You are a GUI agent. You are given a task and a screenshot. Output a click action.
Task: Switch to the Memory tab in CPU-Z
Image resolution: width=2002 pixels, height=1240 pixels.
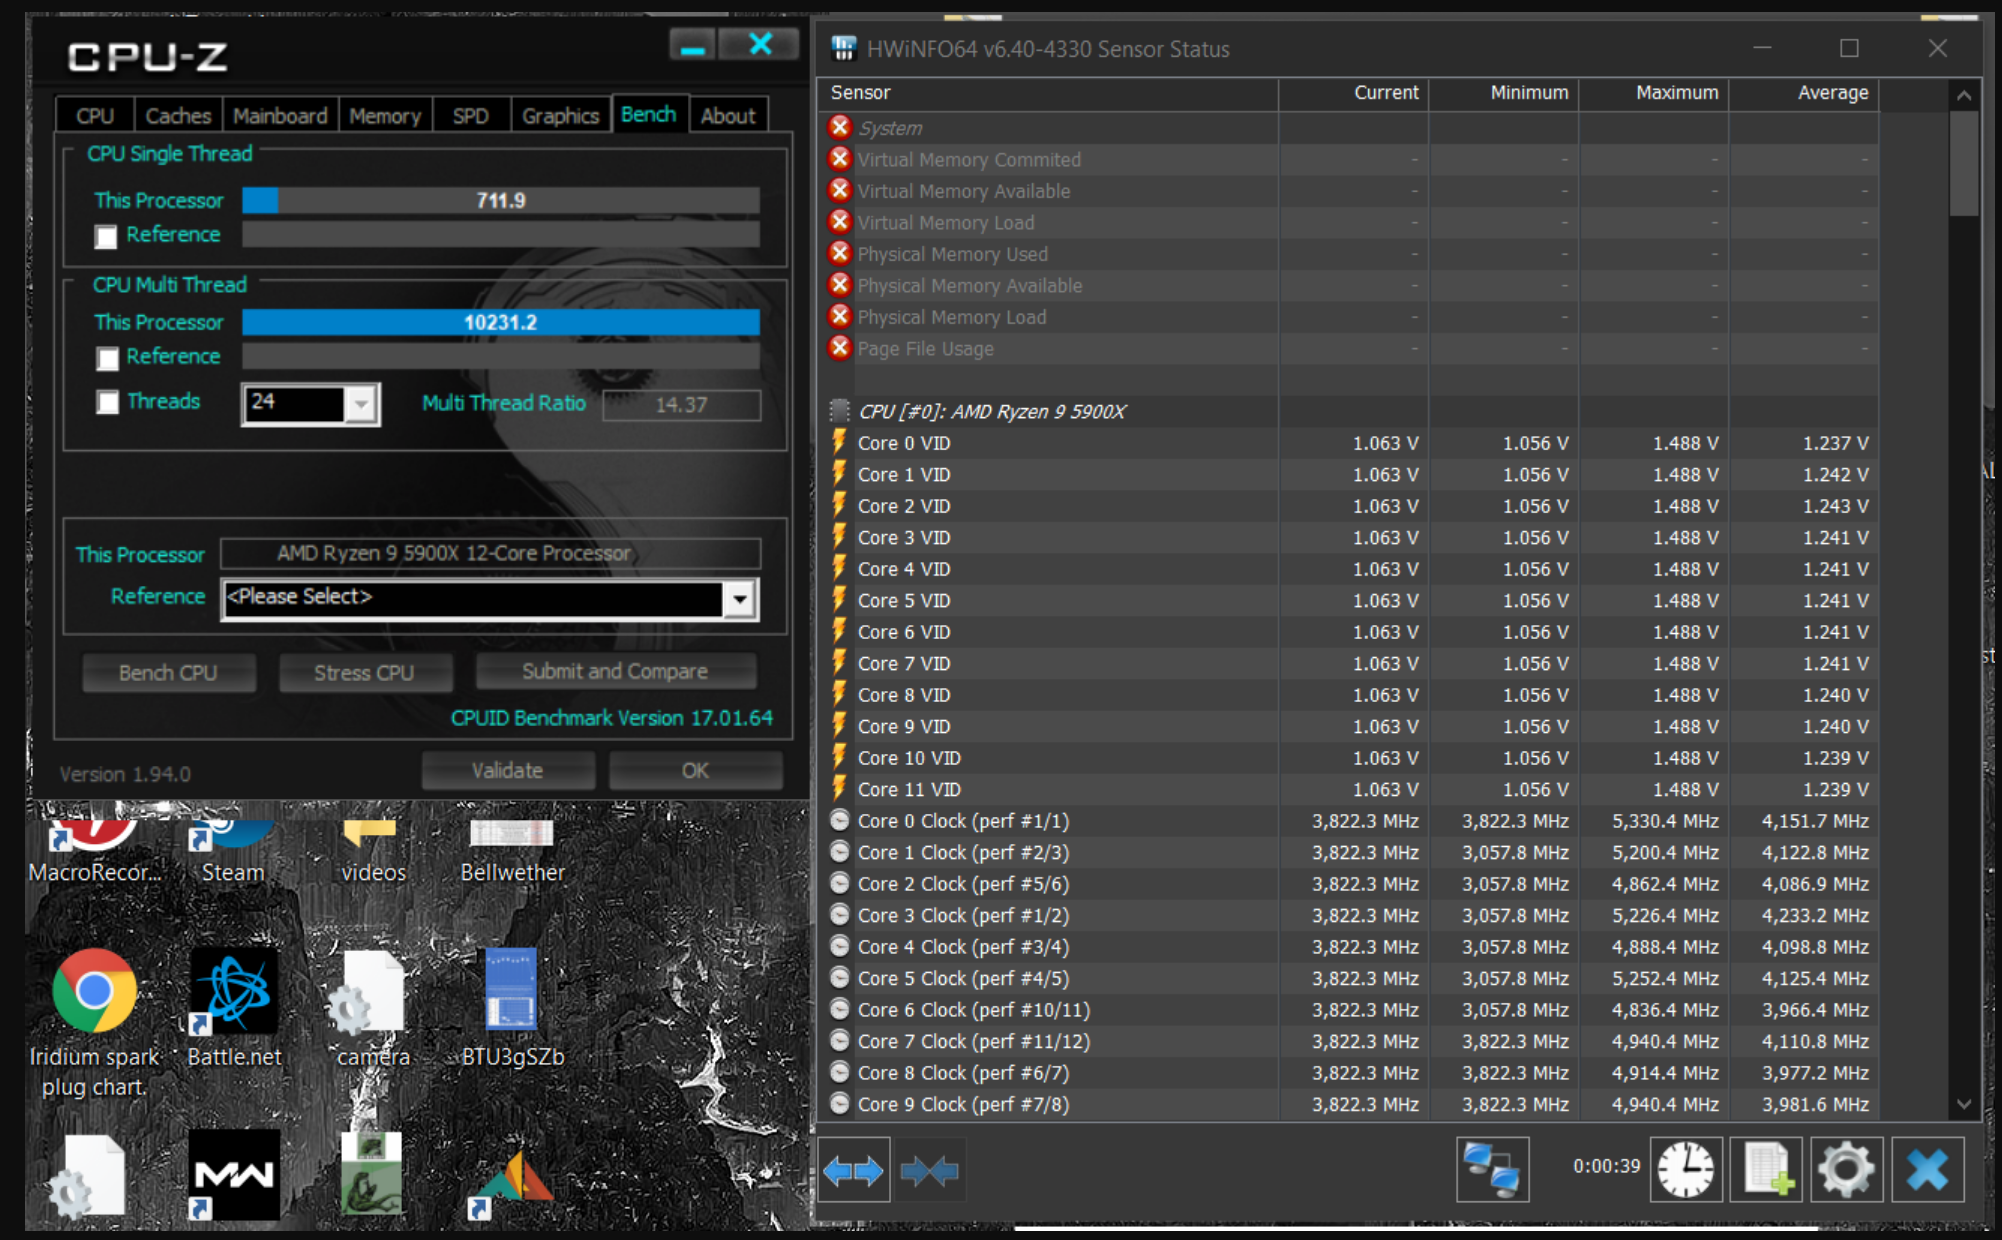pyautogui.click(x=385, y=115)
